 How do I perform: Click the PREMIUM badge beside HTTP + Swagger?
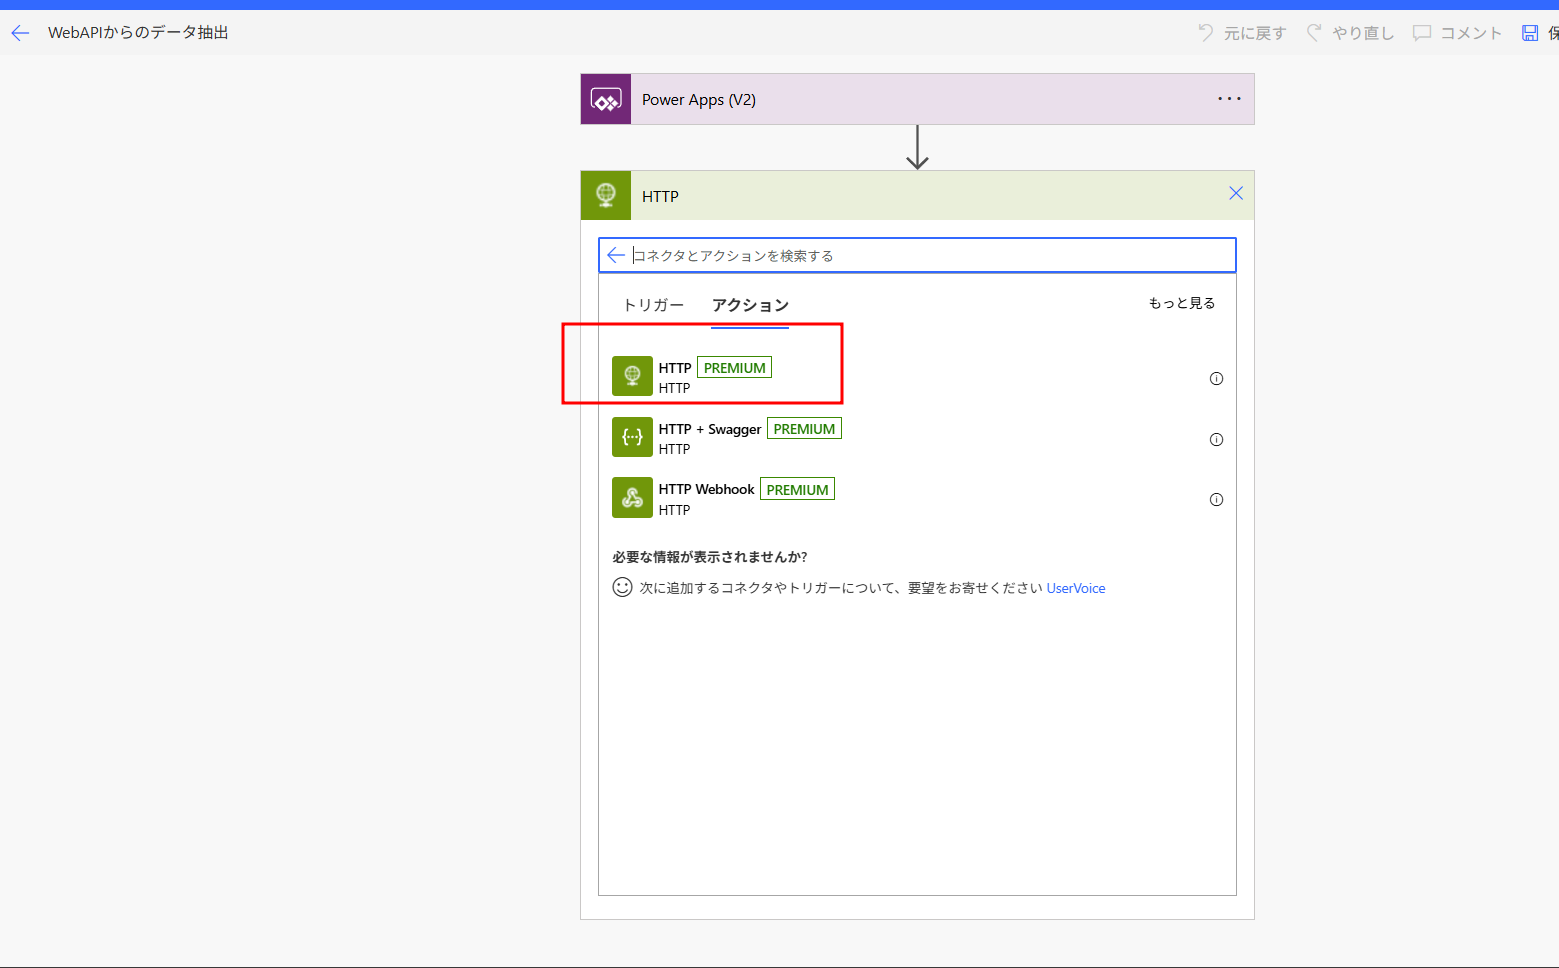(x=804, y=428)
